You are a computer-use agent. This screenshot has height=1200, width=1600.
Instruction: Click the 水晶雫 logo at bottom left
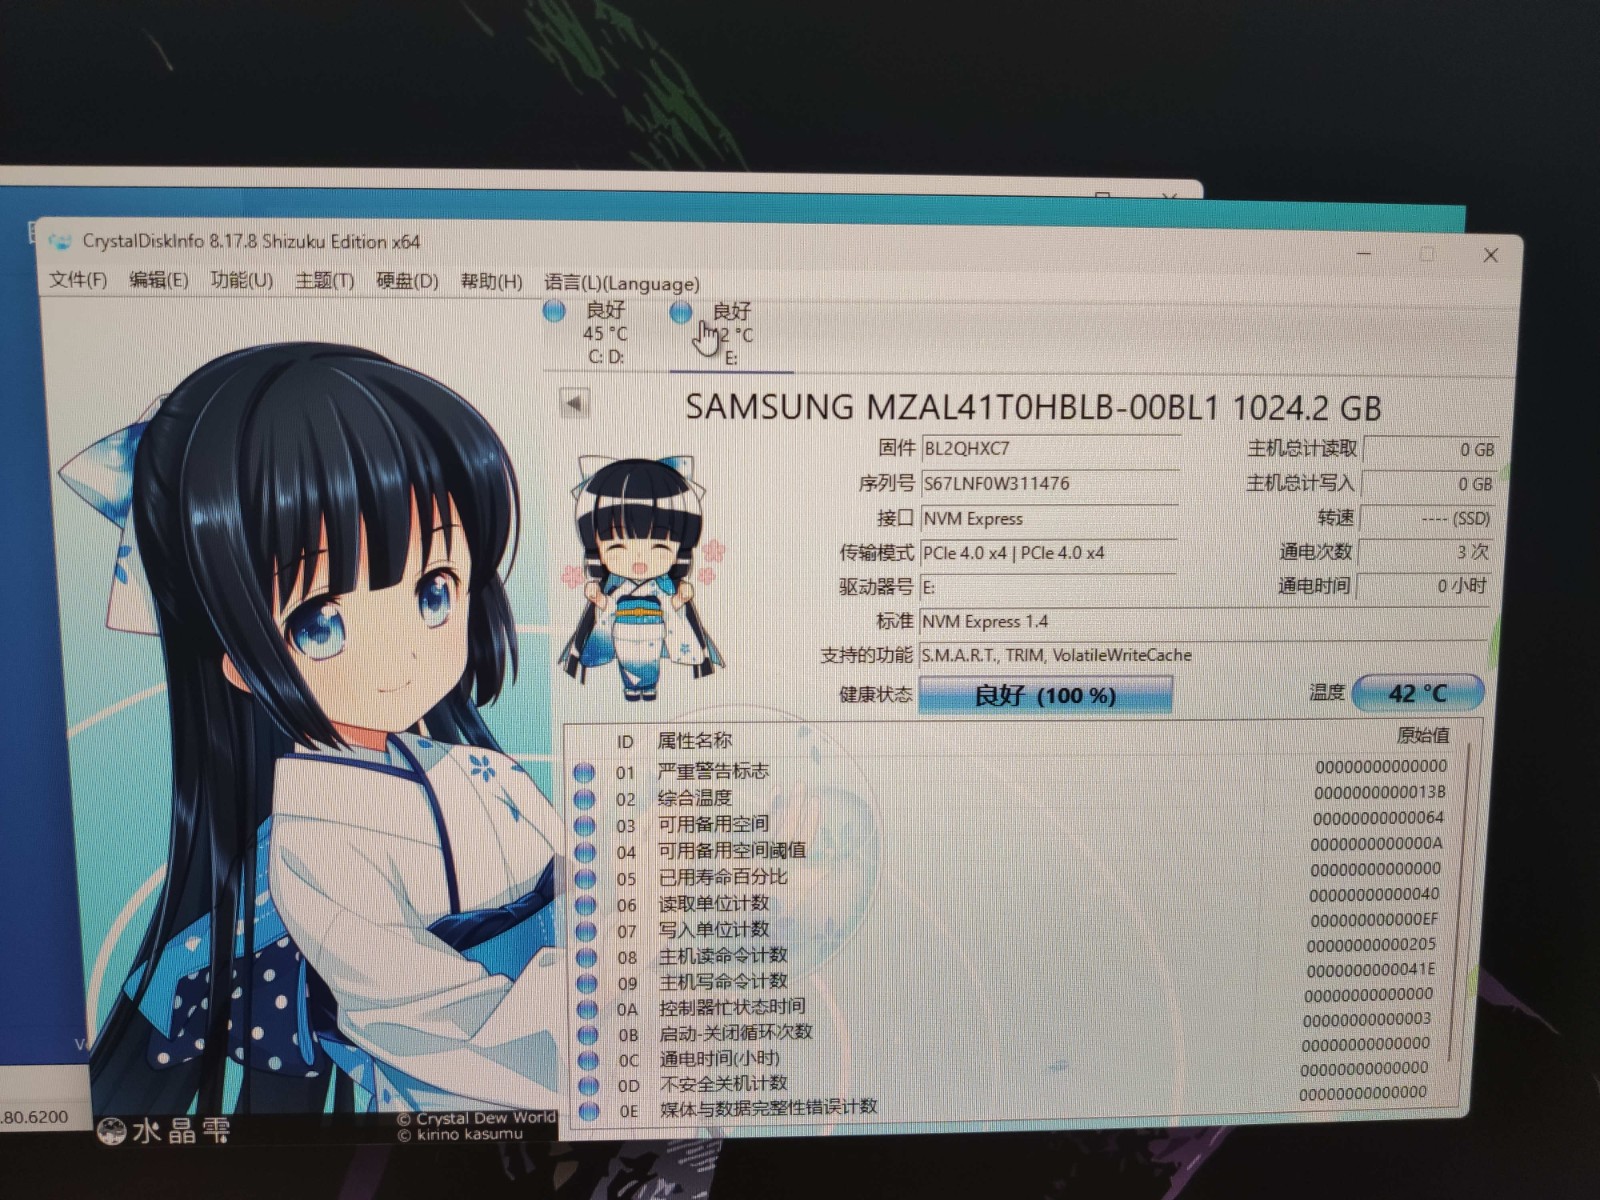tap(165, 1131)
